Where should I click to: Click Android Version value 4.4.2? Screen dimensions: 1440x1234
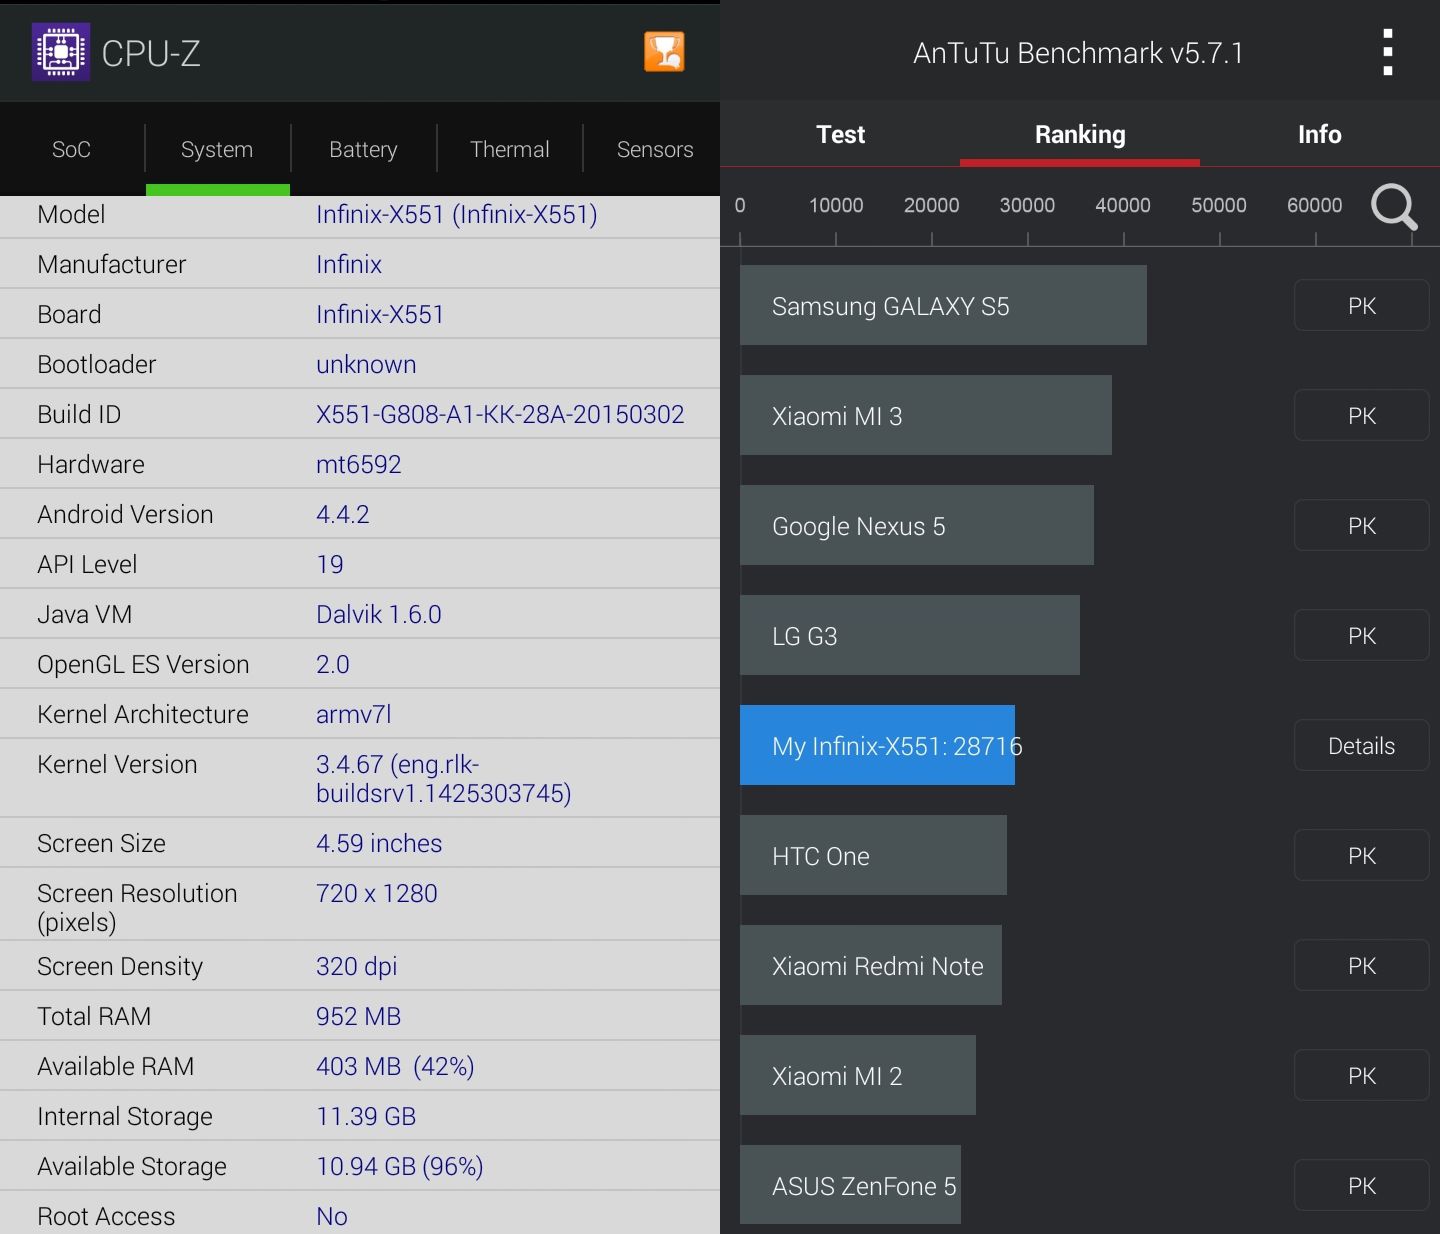343,514
